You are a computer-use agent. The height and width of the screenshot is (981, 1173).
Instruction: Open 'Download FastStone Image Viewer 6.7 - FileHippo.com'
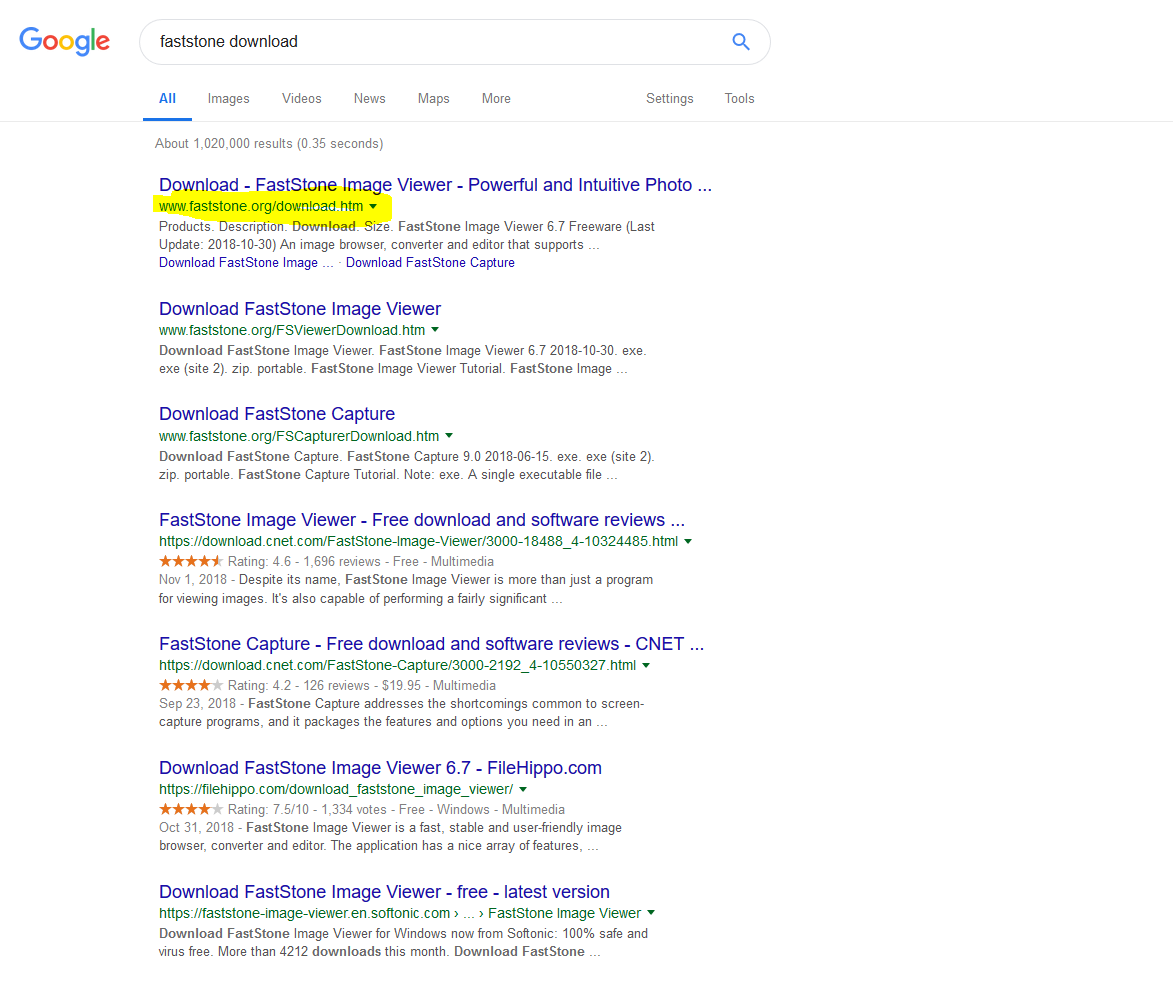(380, 768)
